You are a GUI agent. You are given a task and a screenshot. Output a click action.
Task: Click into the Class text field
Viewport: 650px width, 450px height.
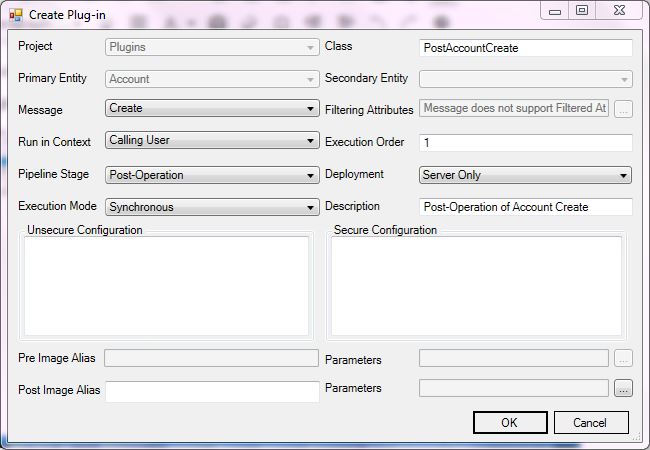coord(526,48)
